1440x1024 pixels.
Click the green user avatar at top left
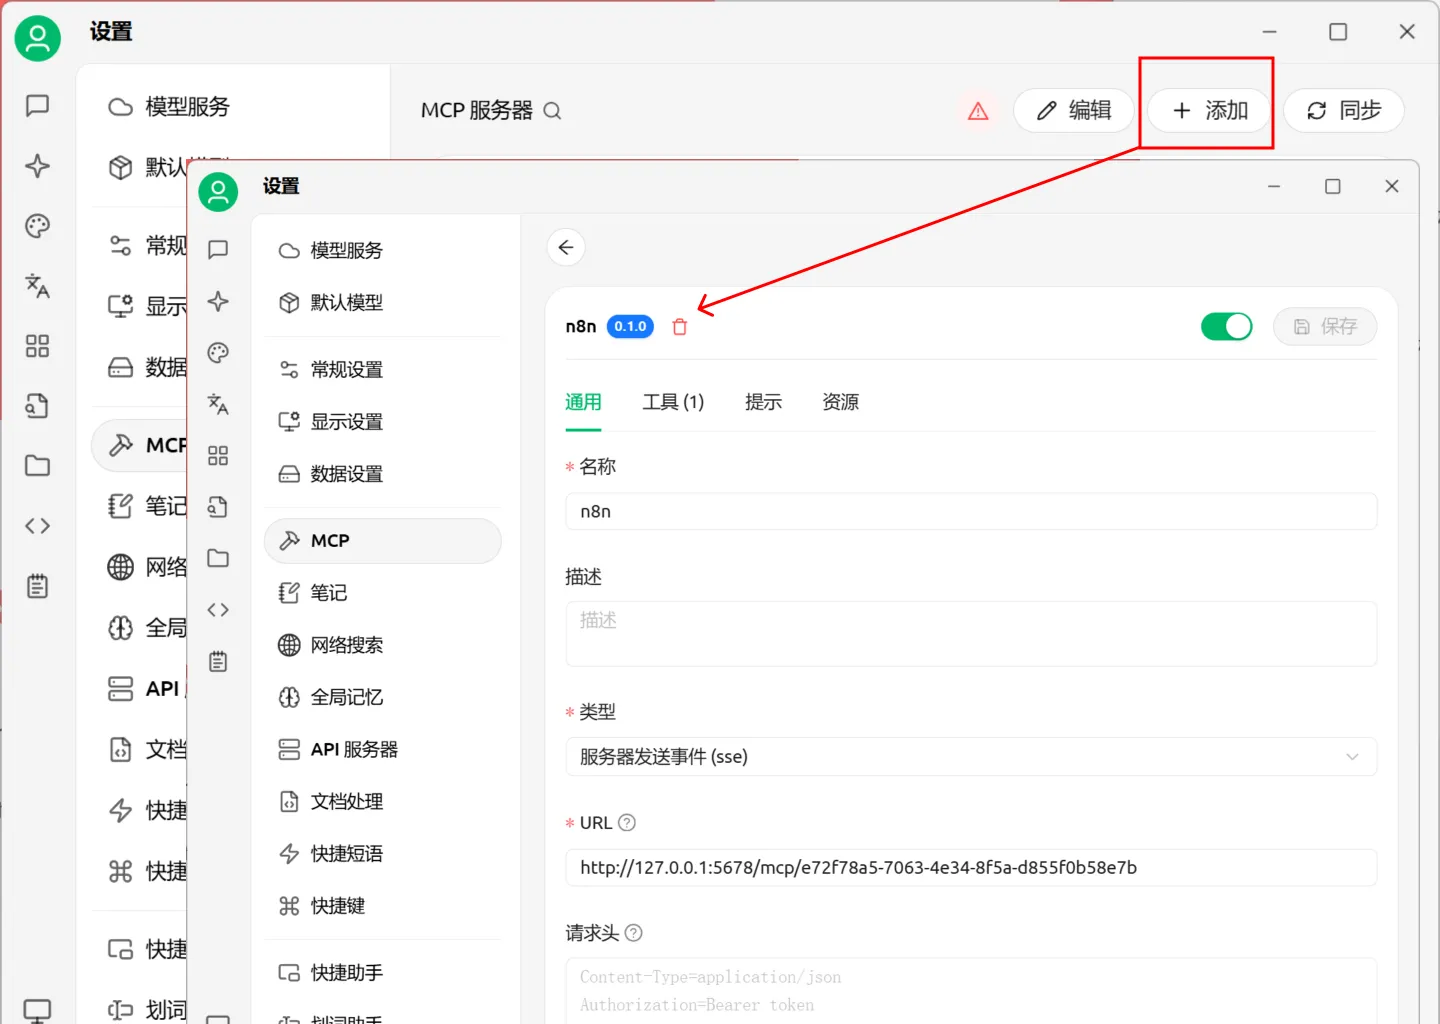37,38
